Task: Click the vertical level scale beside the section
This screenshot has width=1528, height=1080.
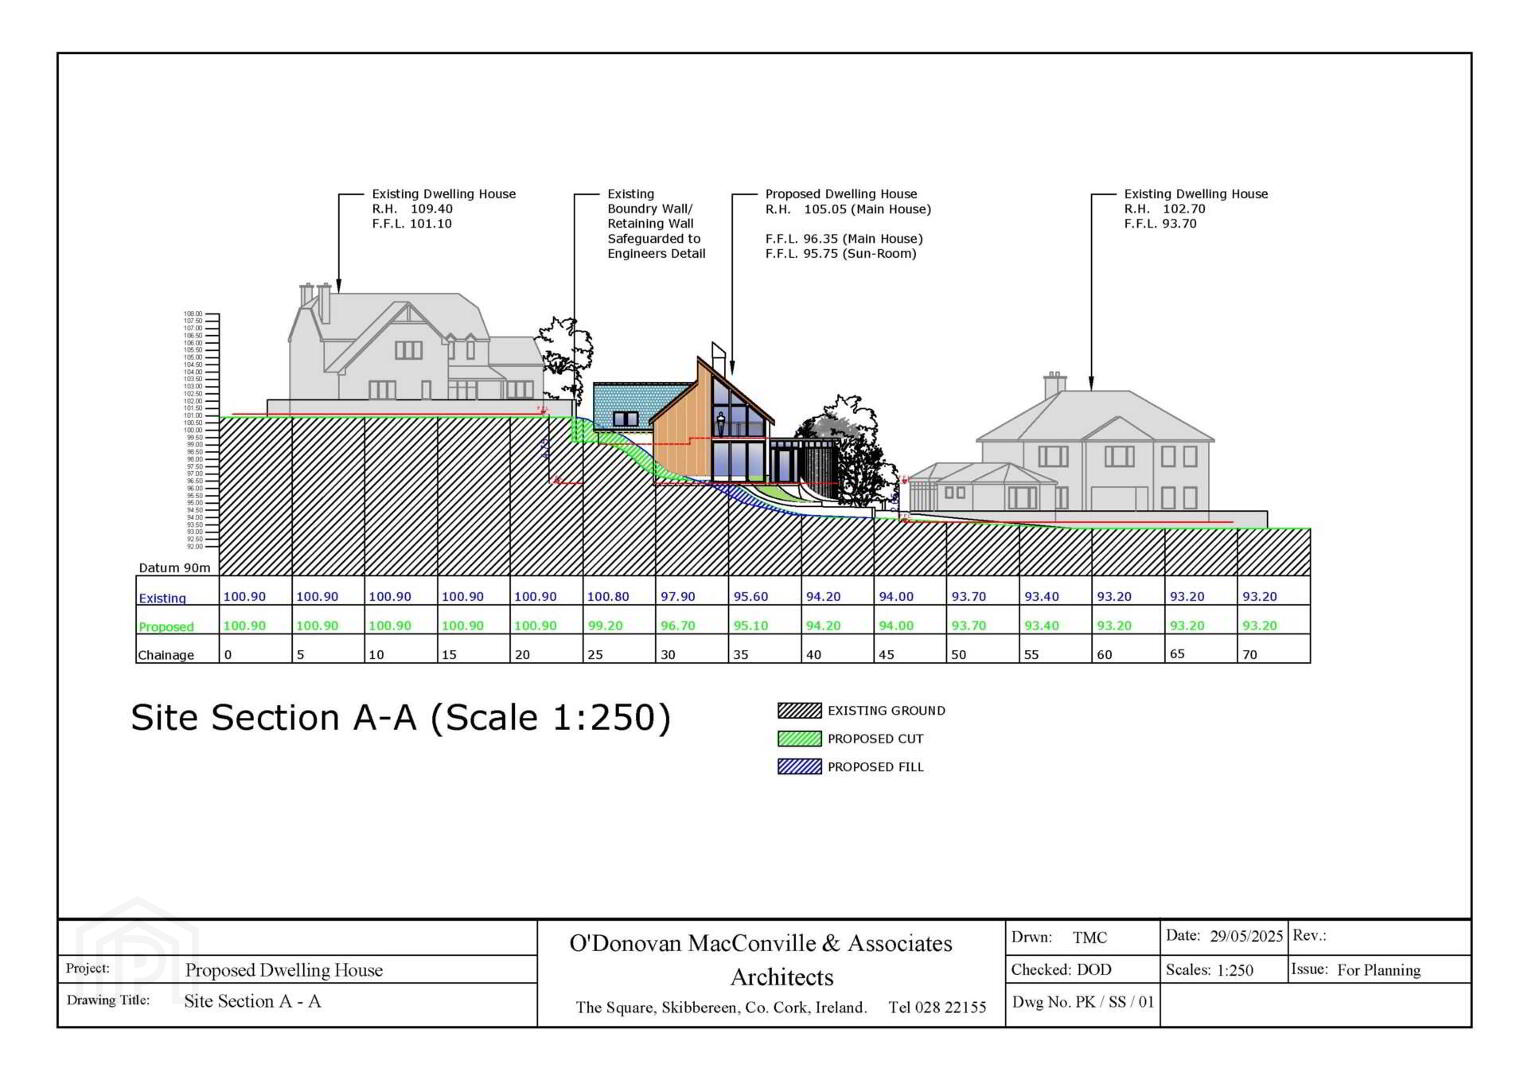Action: [x=200, y=430]
